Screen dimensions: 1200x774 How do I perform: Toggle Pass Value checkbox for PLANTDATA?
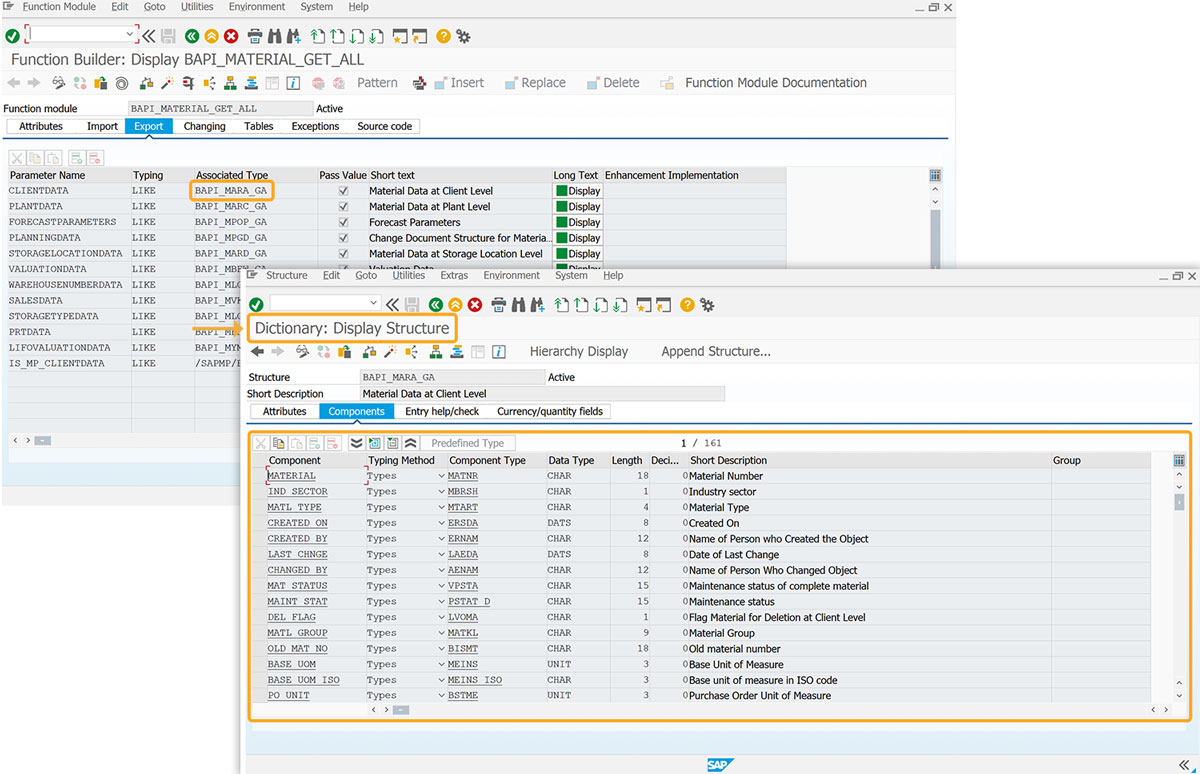pos(344,207)
